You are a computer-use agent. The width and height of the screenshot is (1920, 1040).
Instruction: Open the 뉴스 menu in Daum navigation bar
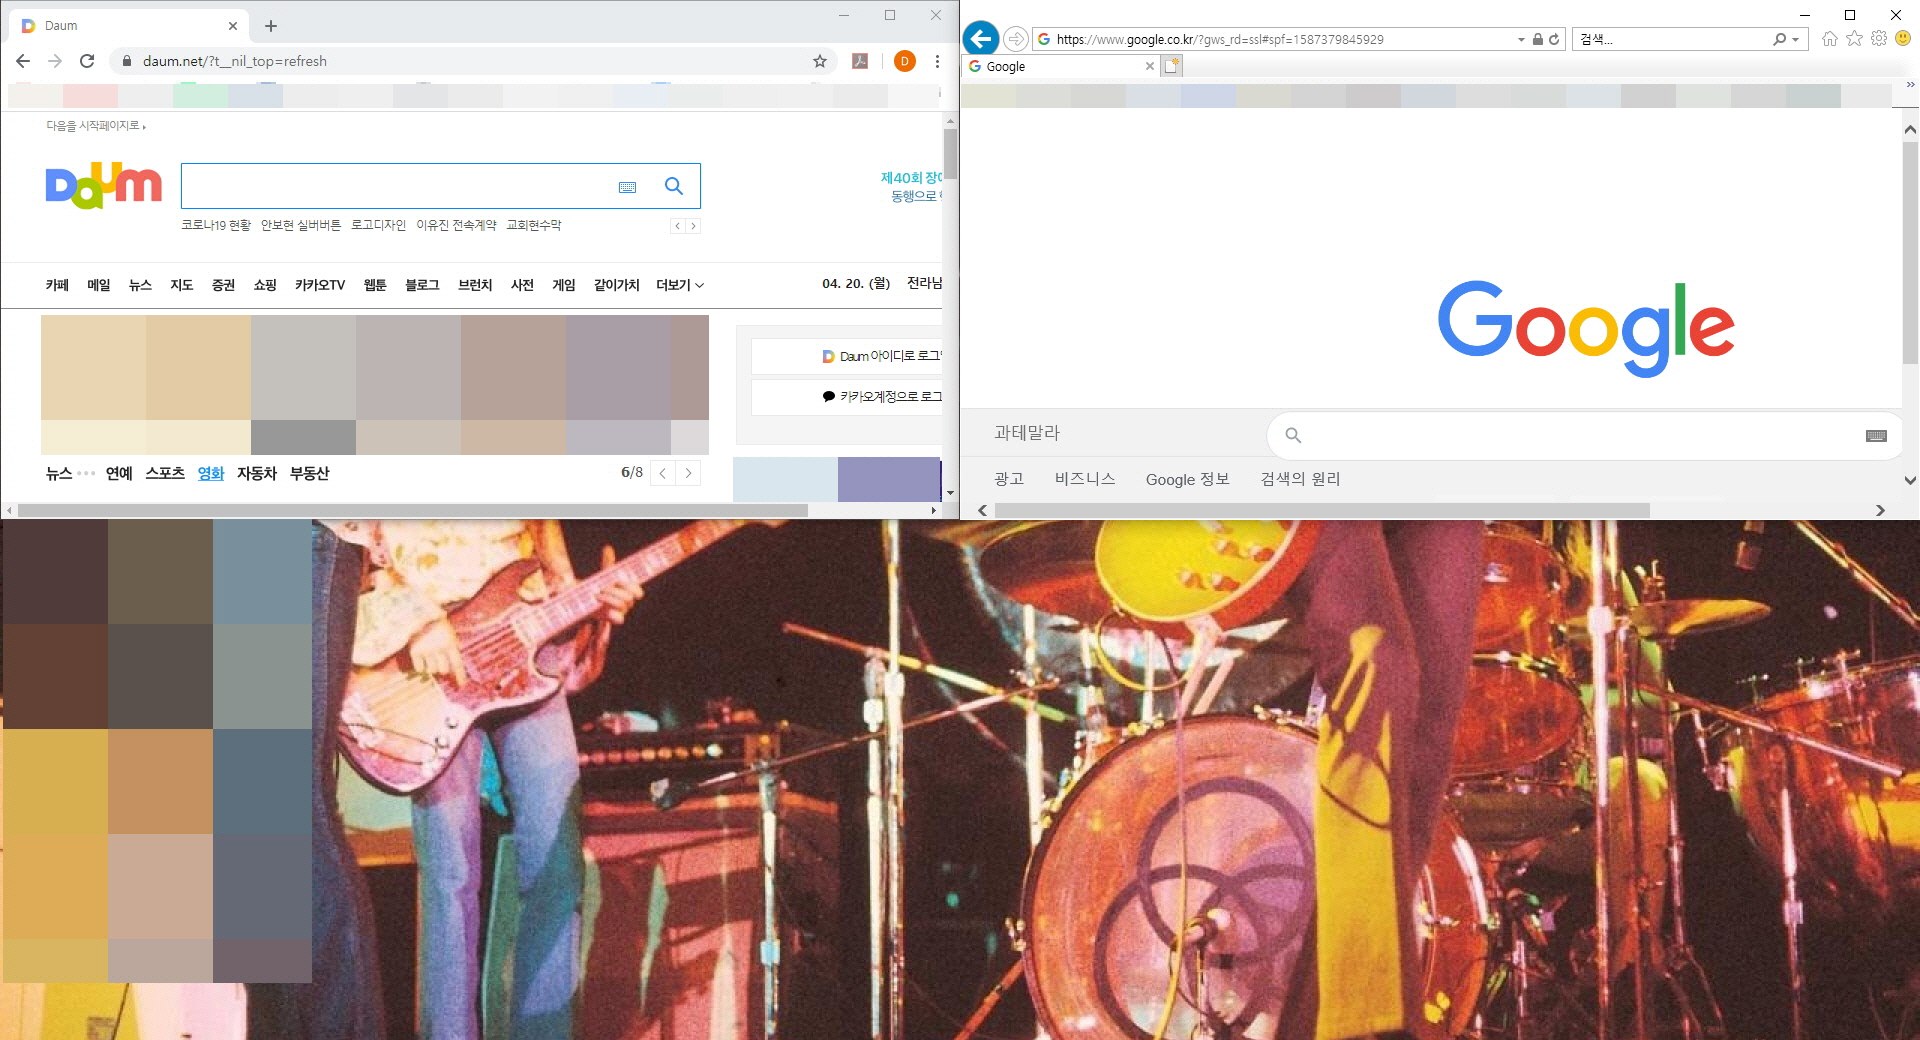140,285
